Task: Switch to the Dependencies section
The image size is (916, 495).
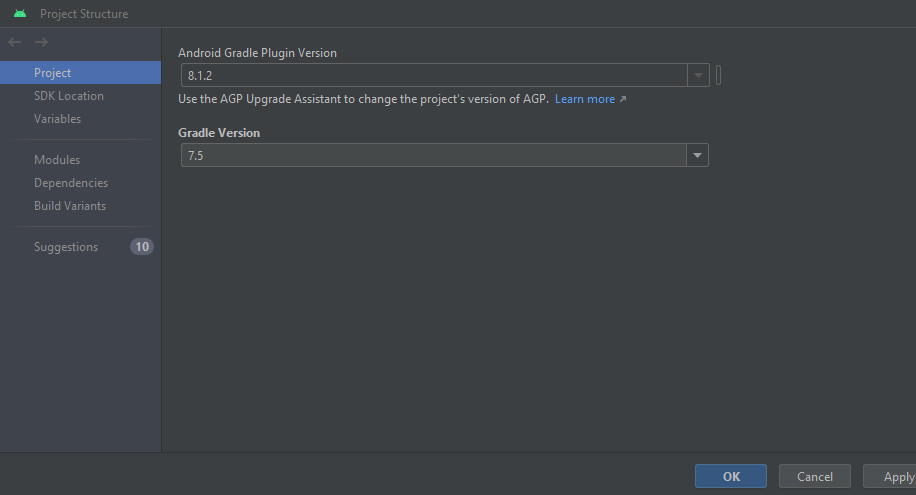Action: coord(71,183)
